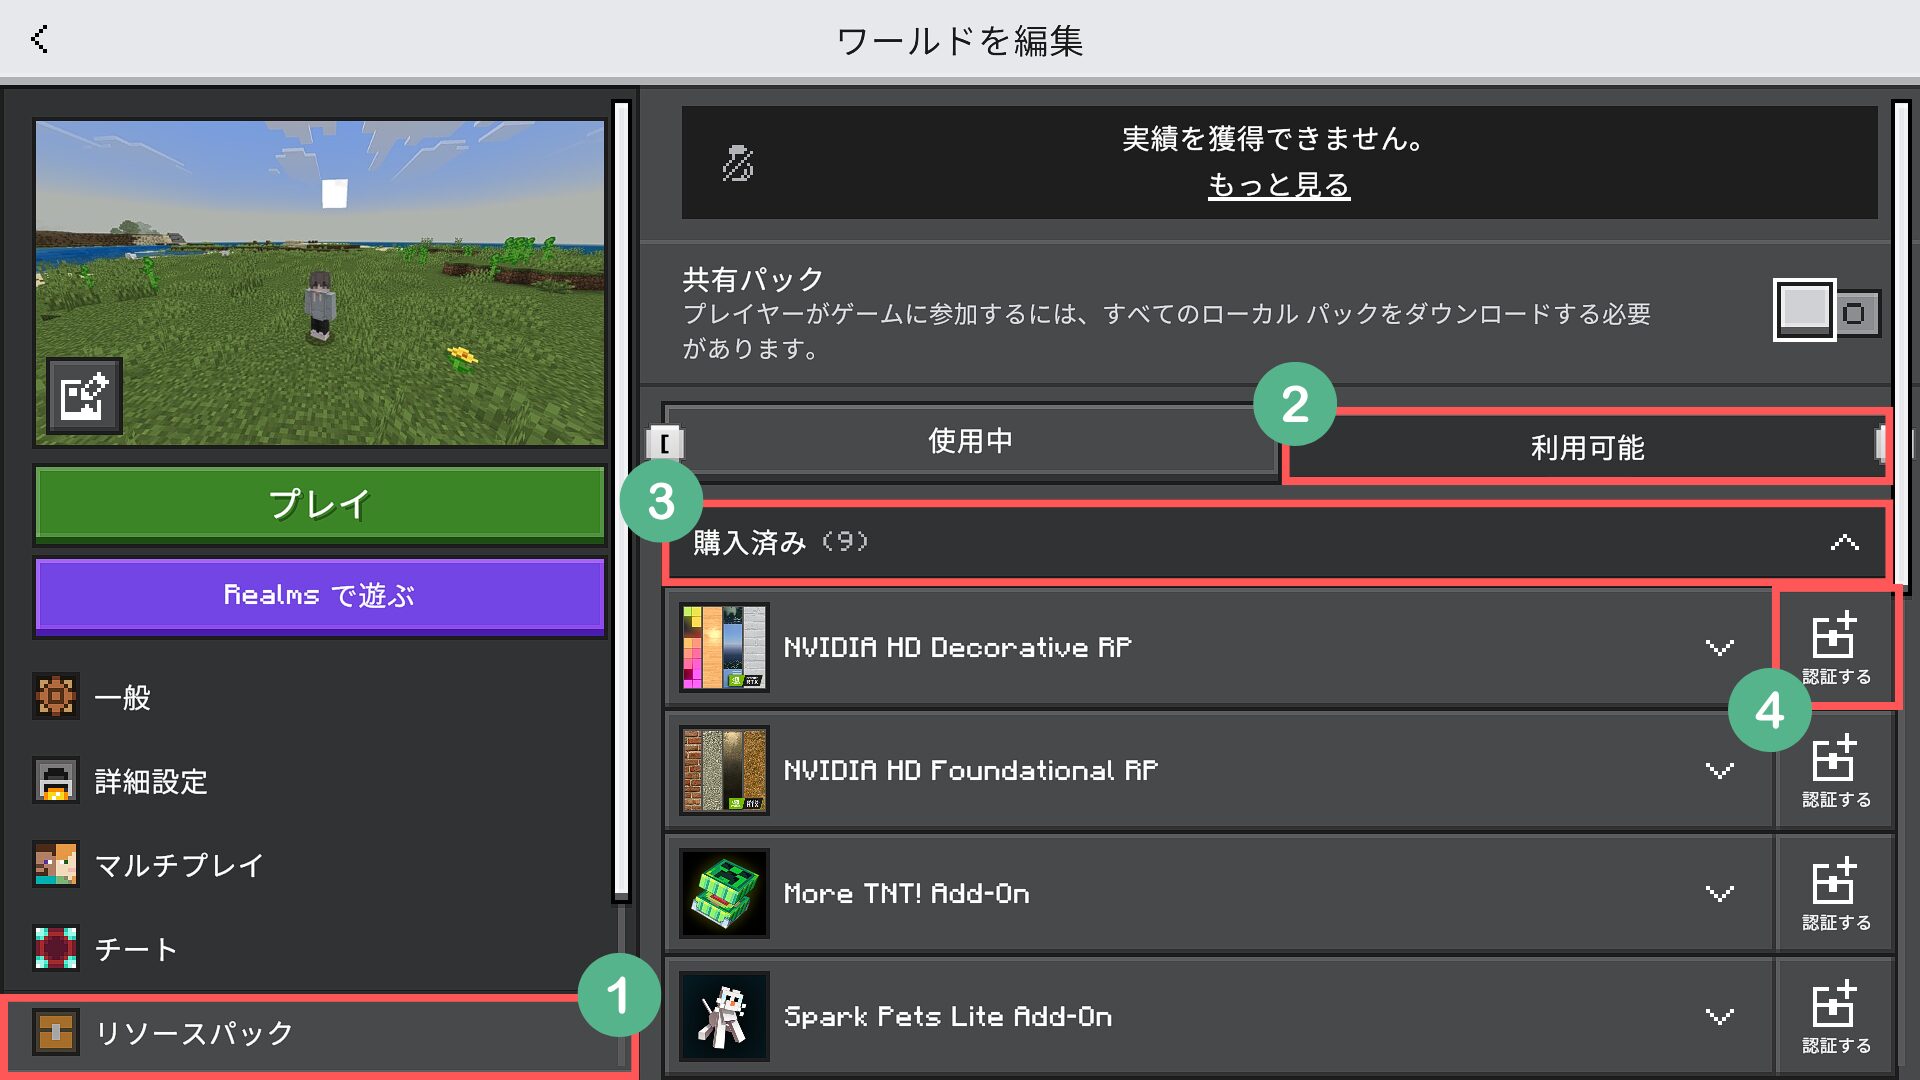Image resolution: width=1920 pixels, height=1080 pixels.
Task: Activate the Spark Pets Lite Add-On
Action: tap(1836, 1017)
